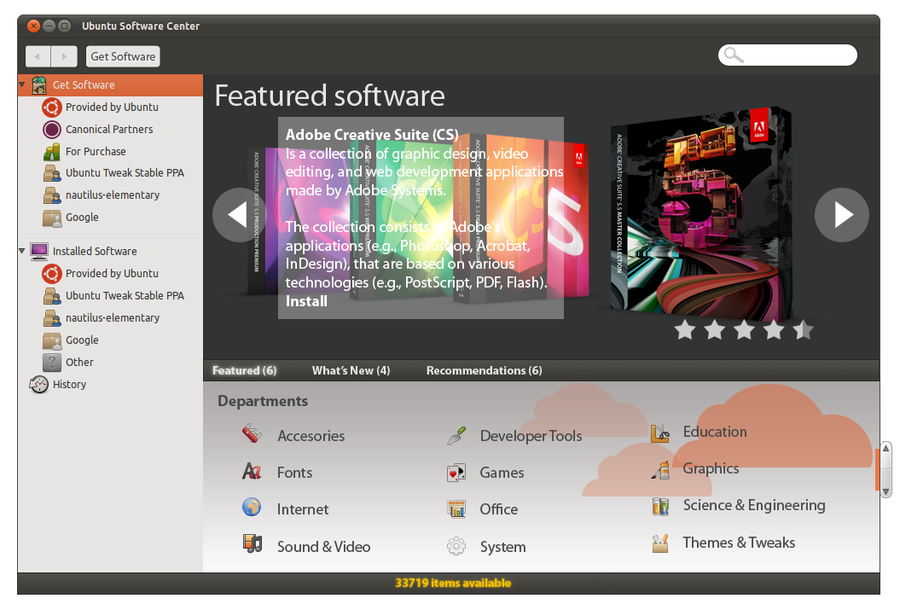
Task: Click the For Purchase coins icon
Action: coord(52,151)
